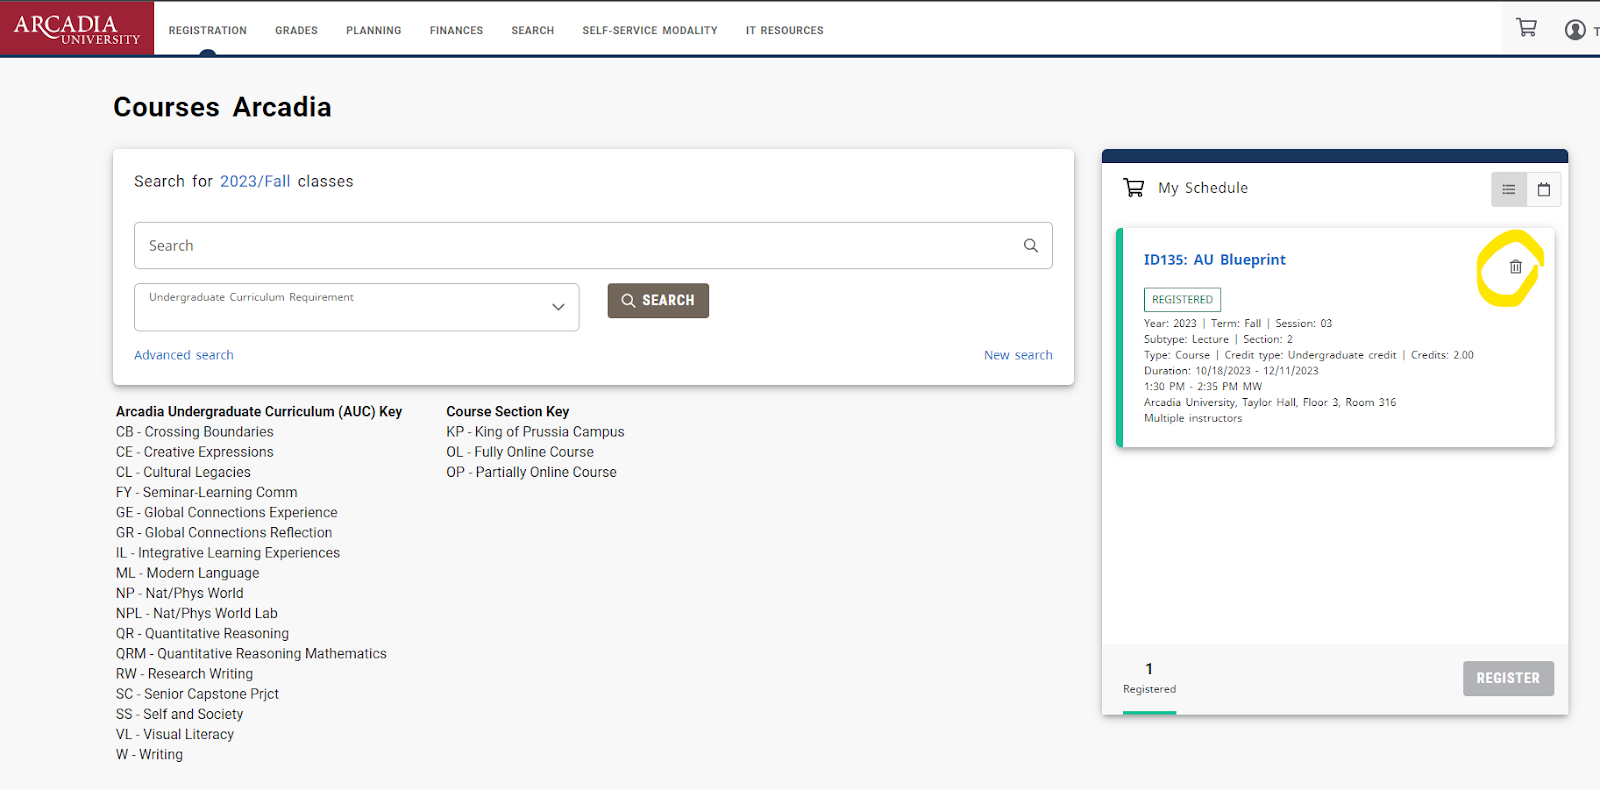Viewport: 1600px width, 790px height.
Task: Click the brown SEARCH button
Action: (x=658, y=300)
